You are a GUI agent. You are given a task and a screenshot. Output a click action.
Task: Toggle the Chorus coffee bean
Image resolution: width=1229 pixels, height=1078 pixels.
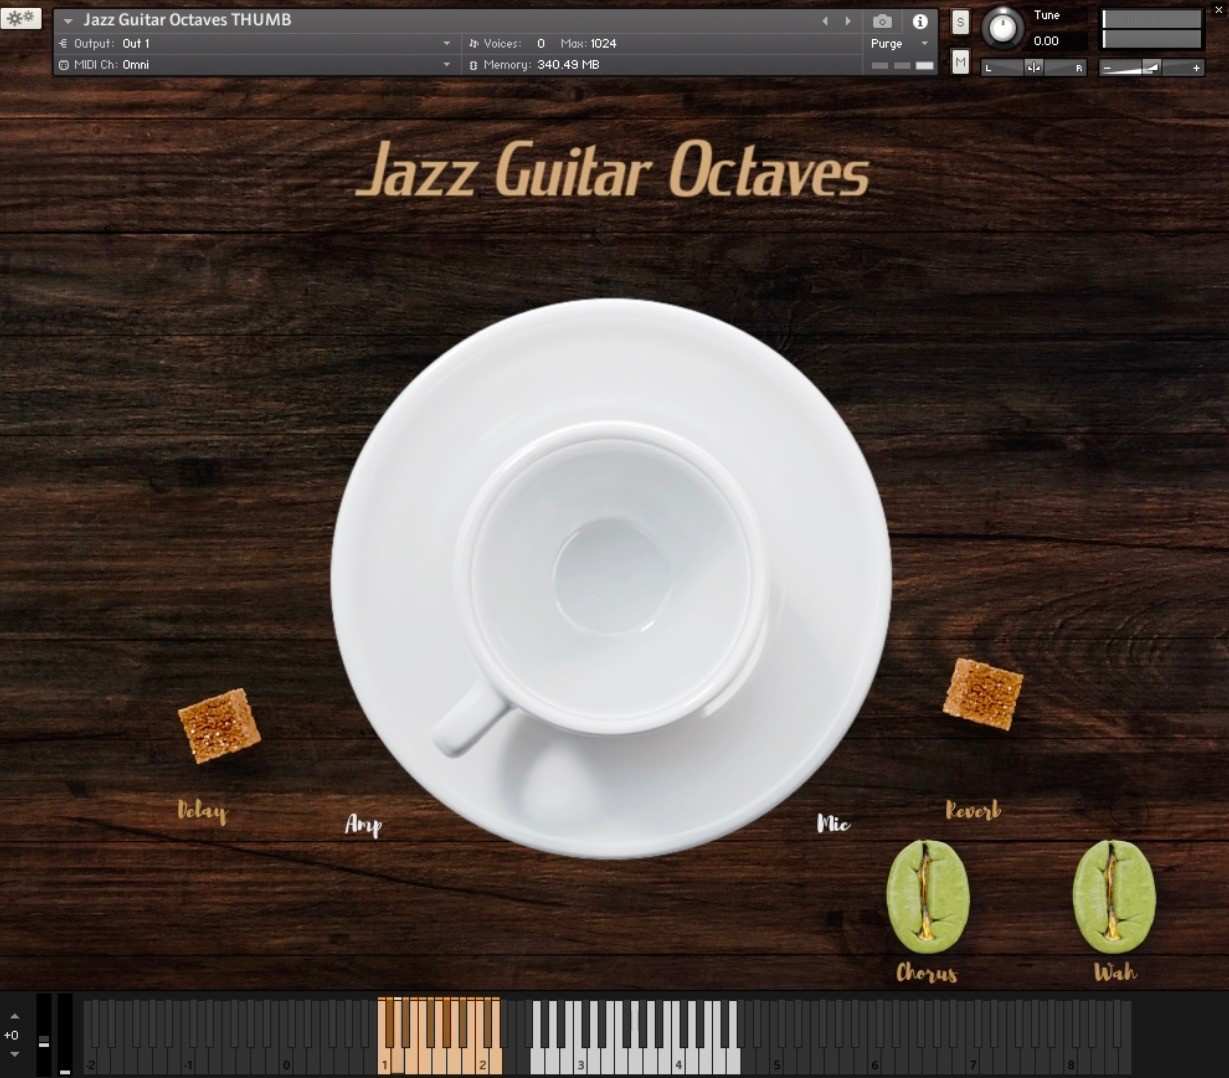tap(927, 896)
